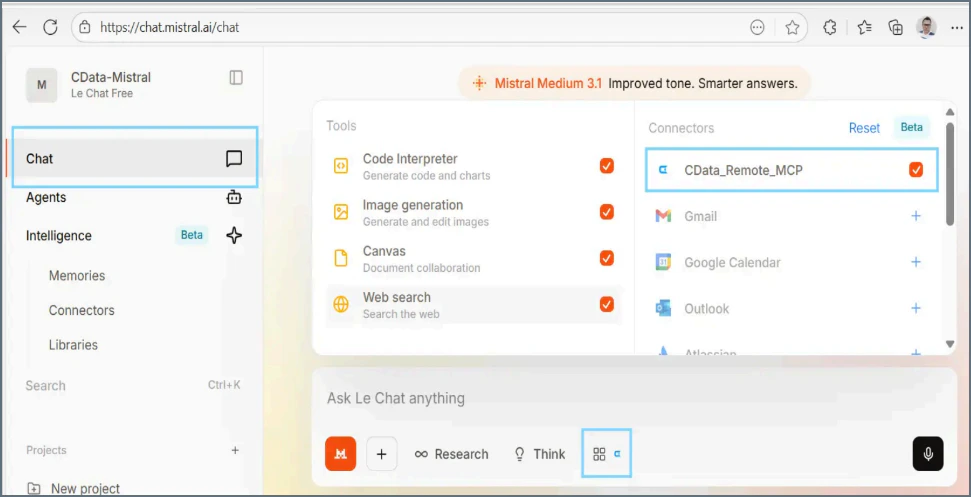Disable the Image generation checkbox
Image resolution: width=971 pixels, height=497 pixels.
tap(606, 212)
